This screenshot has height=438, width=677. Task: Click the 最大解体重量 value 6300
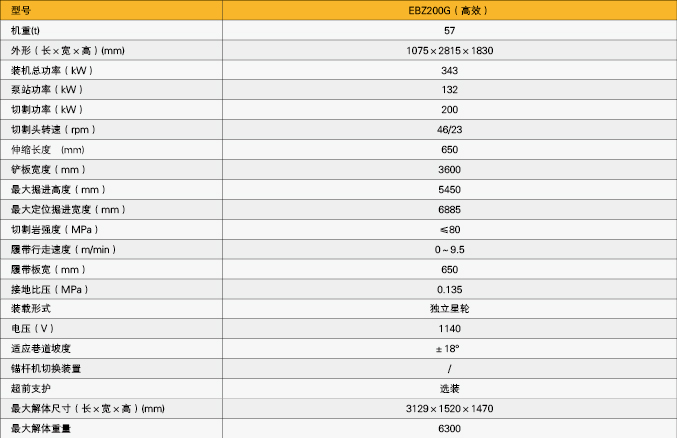coord(449,428)
